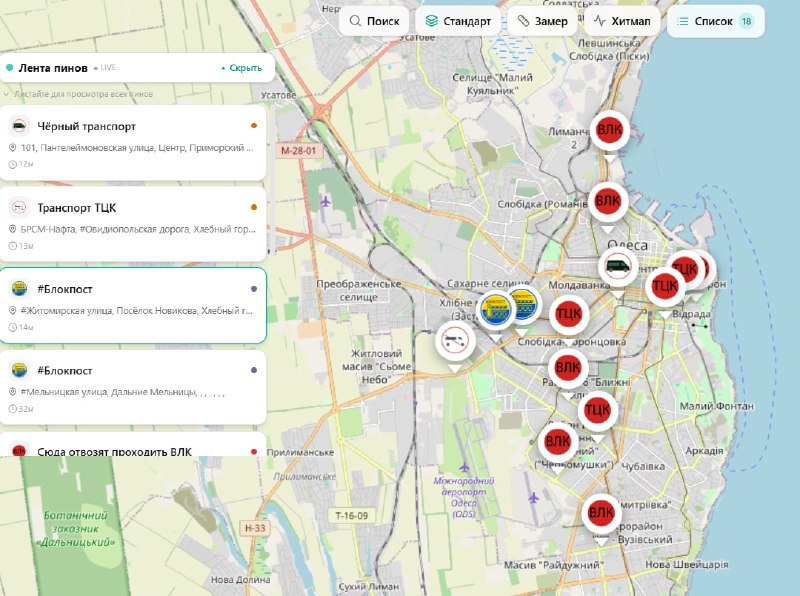The height and width of the screenshot is (596, 800).
Task: Select the Транспорт ТЦК card icon
Action: (x=19, y=207)
